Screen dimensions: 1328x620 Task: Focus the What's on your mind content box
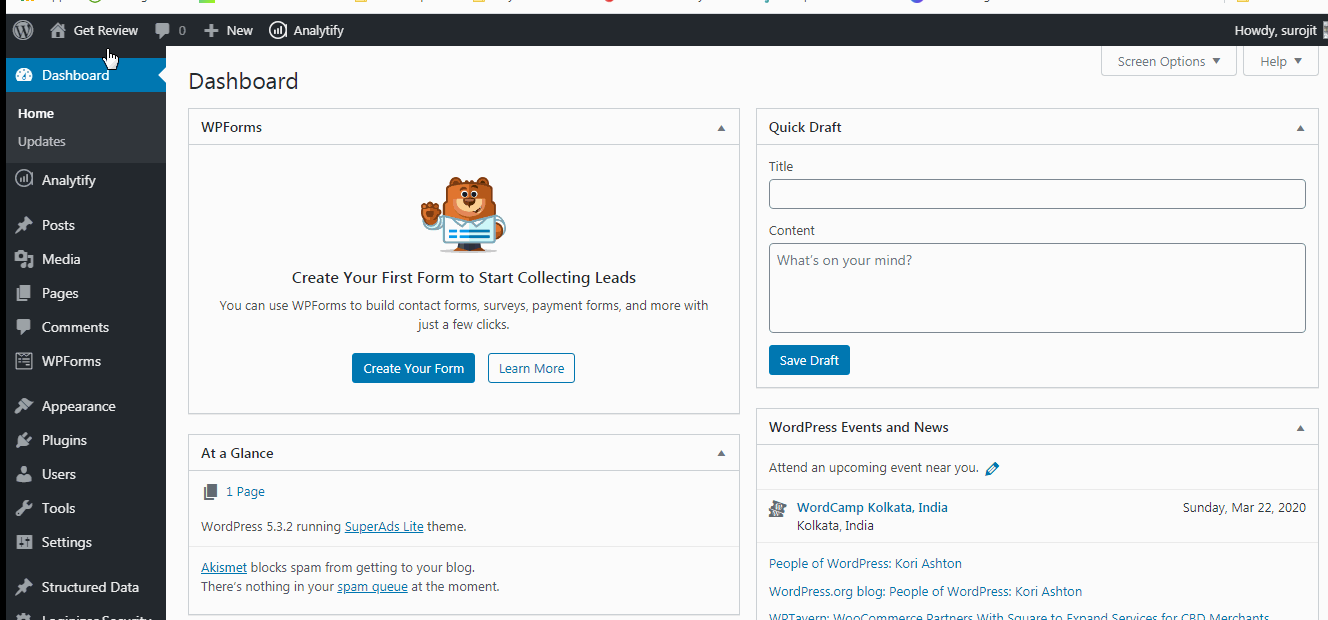1037,288
